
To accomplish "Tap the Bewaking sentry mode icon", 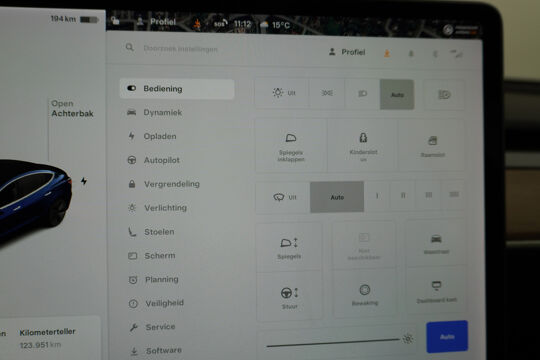I will coord(365,294).
